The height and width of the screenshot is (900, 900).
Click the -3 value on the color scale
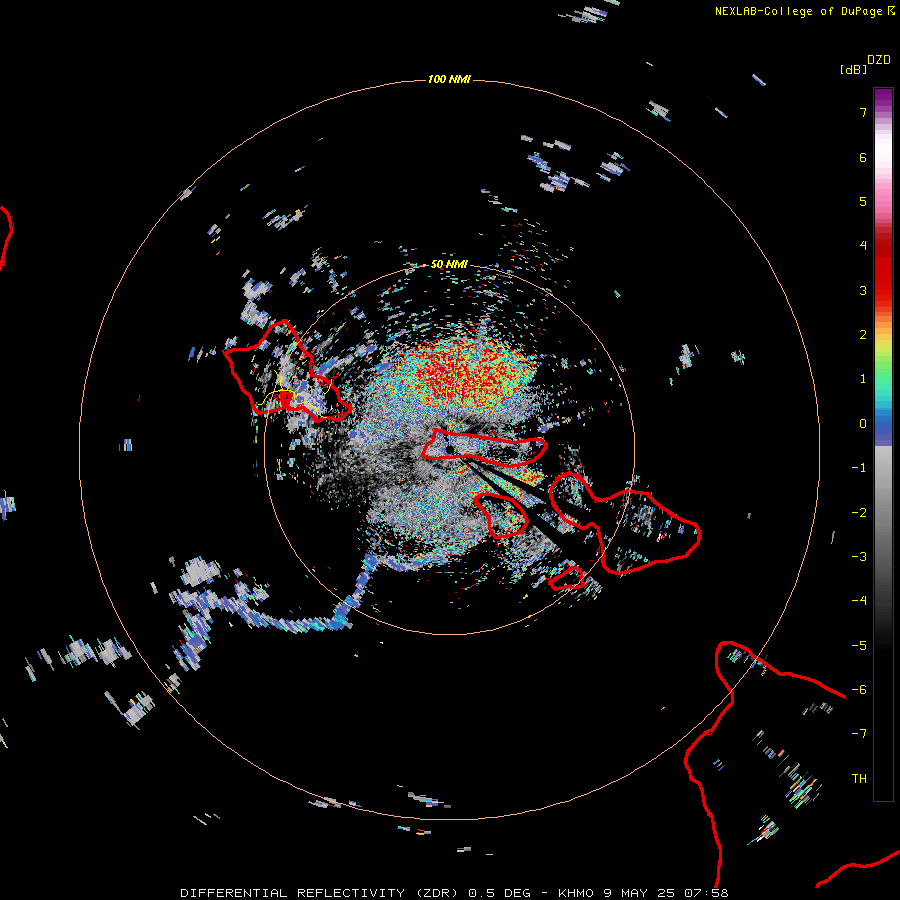[859, 557]
